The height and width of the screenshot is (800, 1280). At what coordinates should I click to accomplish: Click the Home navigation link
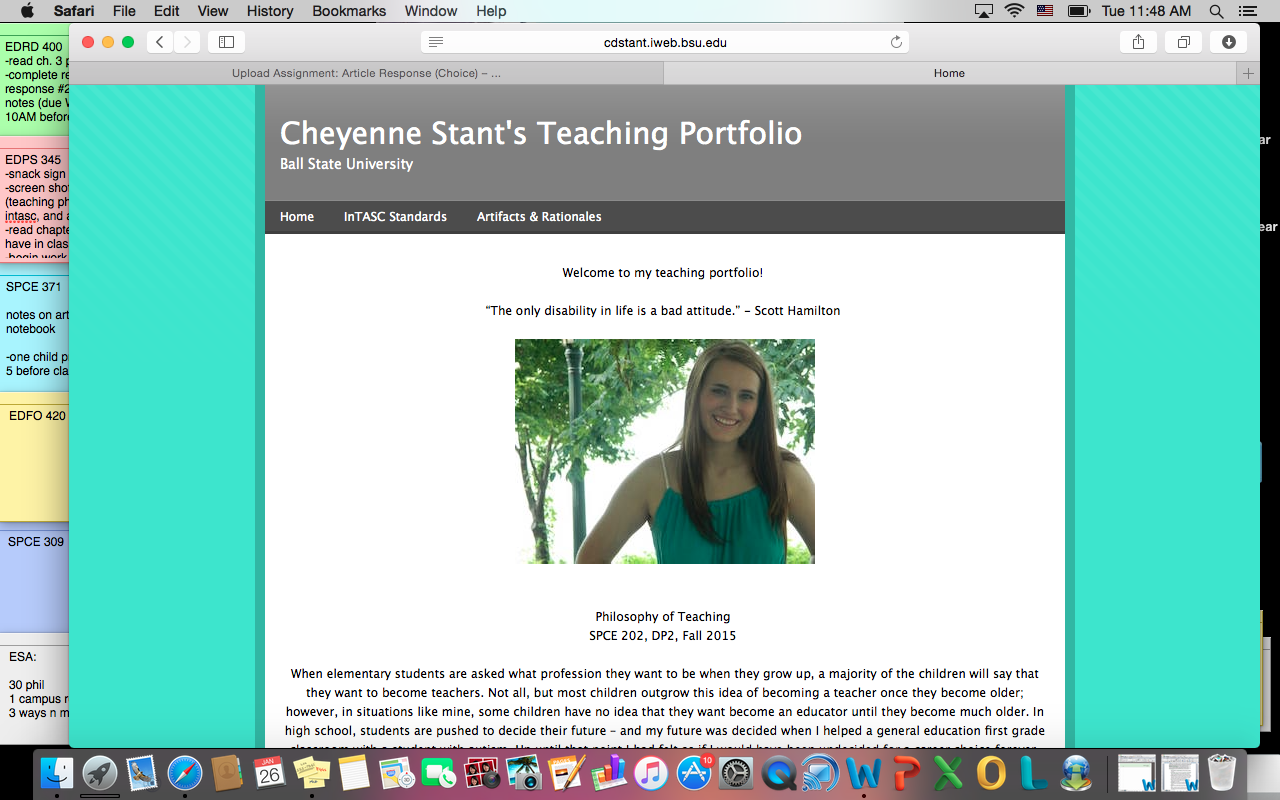pyautogui.click(x=297, y=217)
